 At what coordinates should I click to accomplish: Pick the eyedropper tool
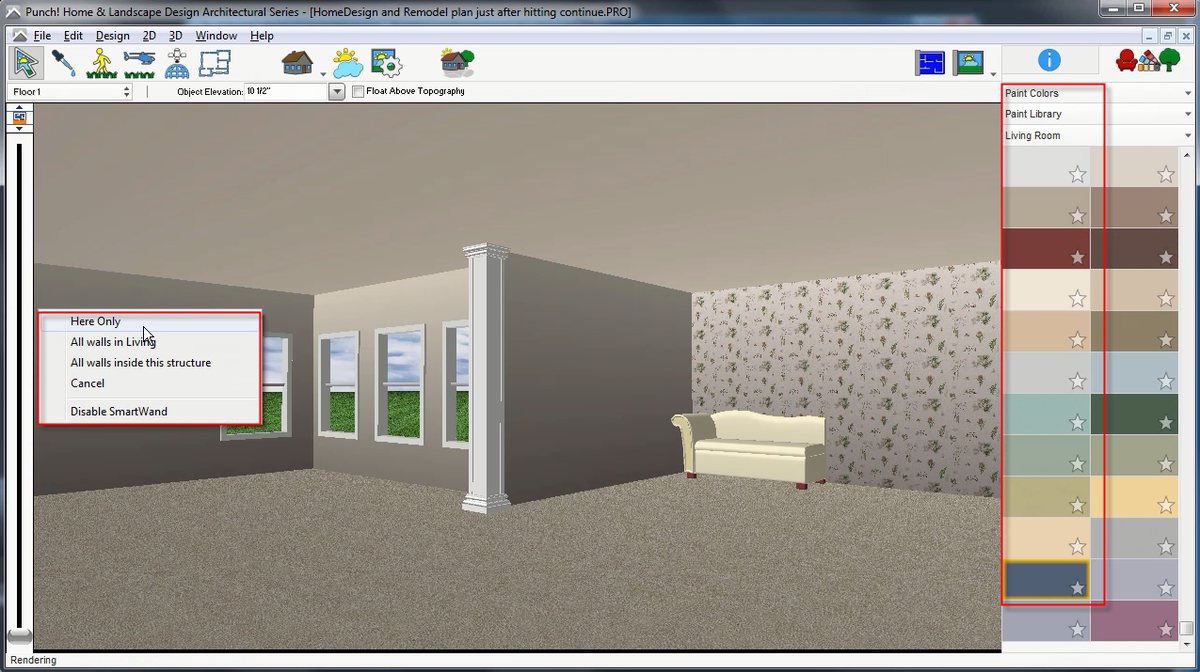[x=65, y=63]
